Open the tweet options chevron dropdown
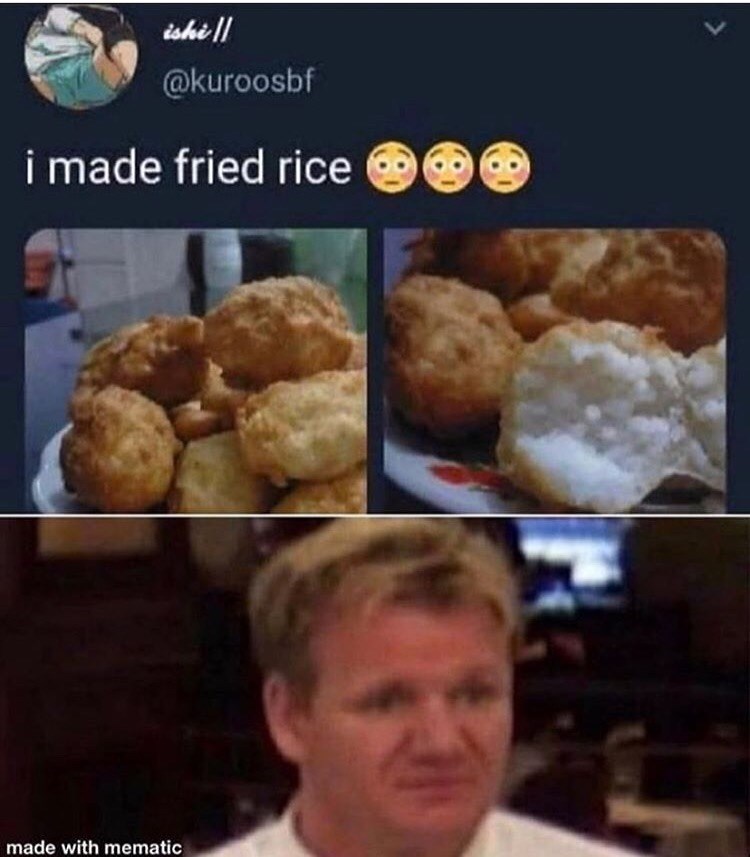The height and width of the screenshot is (857, 750). [715, 28]
